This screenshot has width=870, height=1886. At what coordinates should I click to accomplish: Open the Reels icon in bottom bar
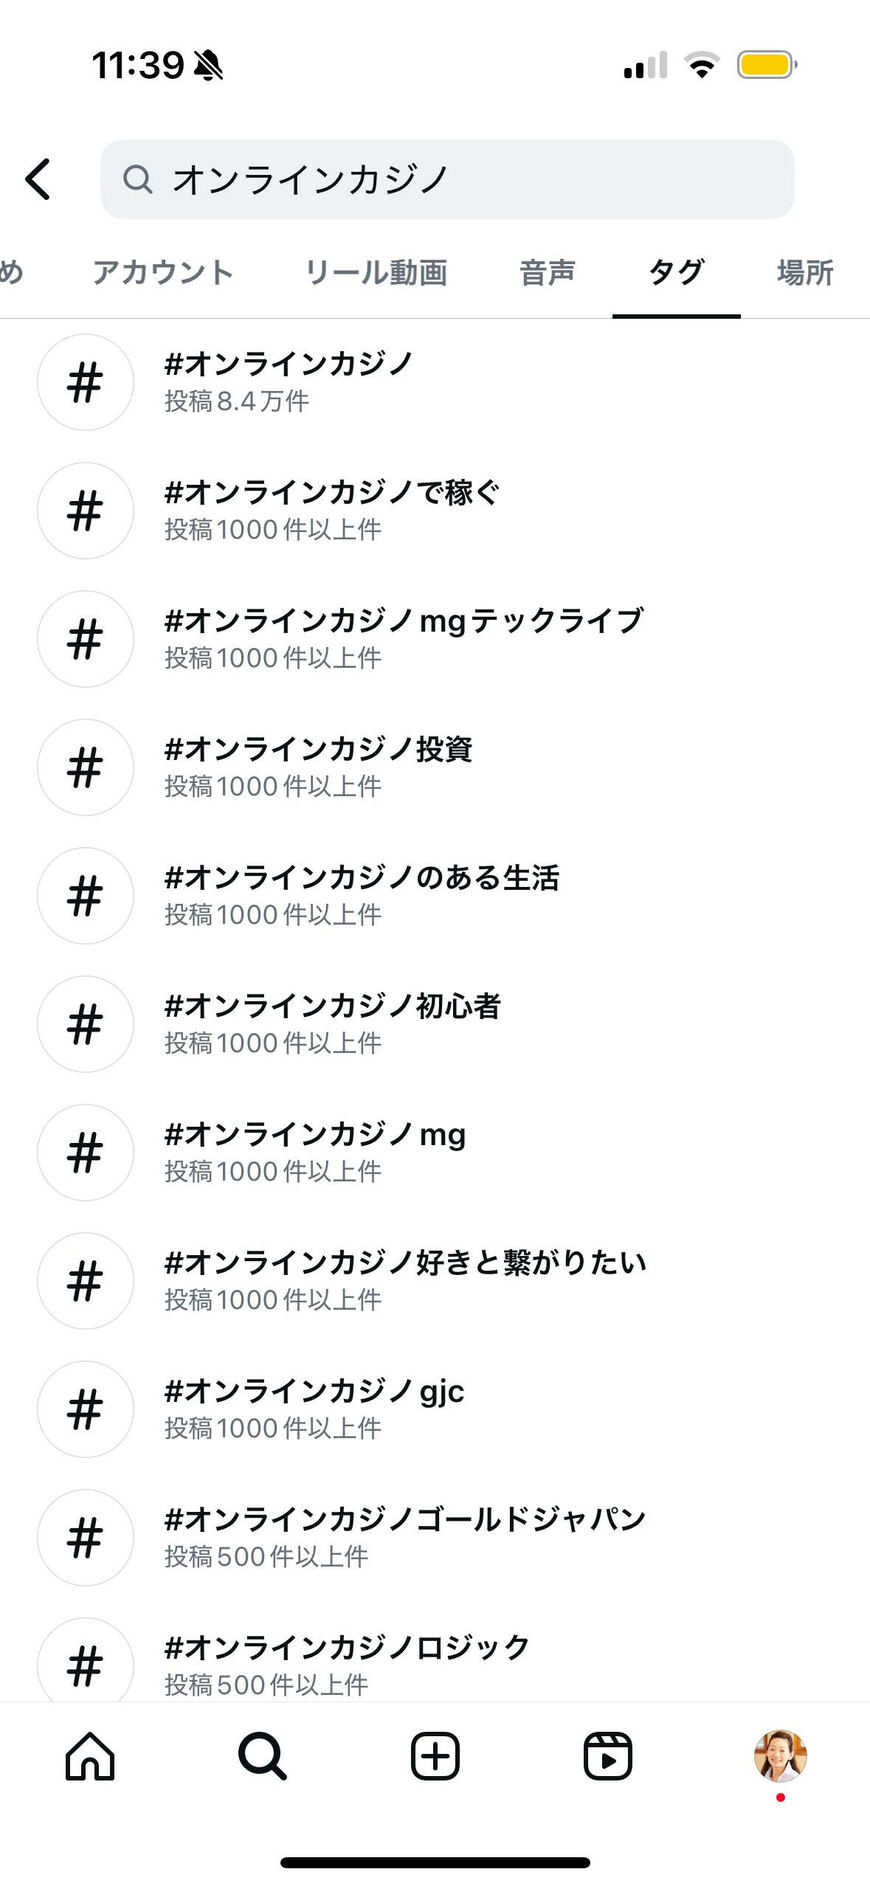pos(606,1758)
